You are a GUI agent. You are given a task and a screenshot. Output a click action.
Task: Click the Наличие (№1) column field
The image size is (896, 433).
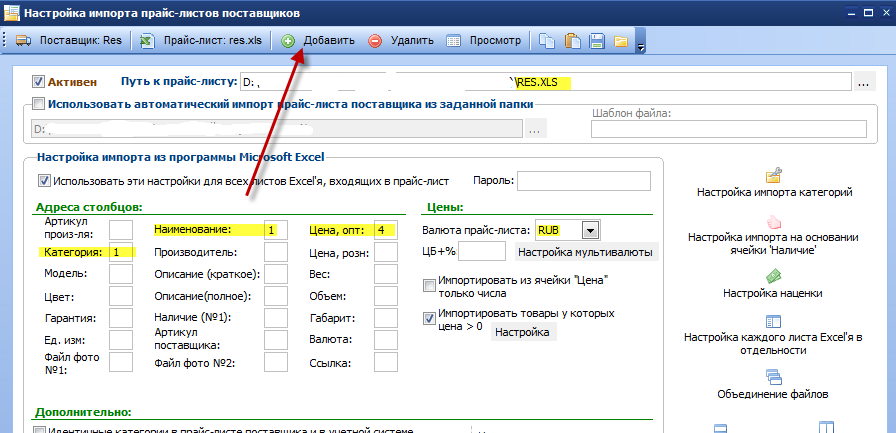click(x=276, y=318)
